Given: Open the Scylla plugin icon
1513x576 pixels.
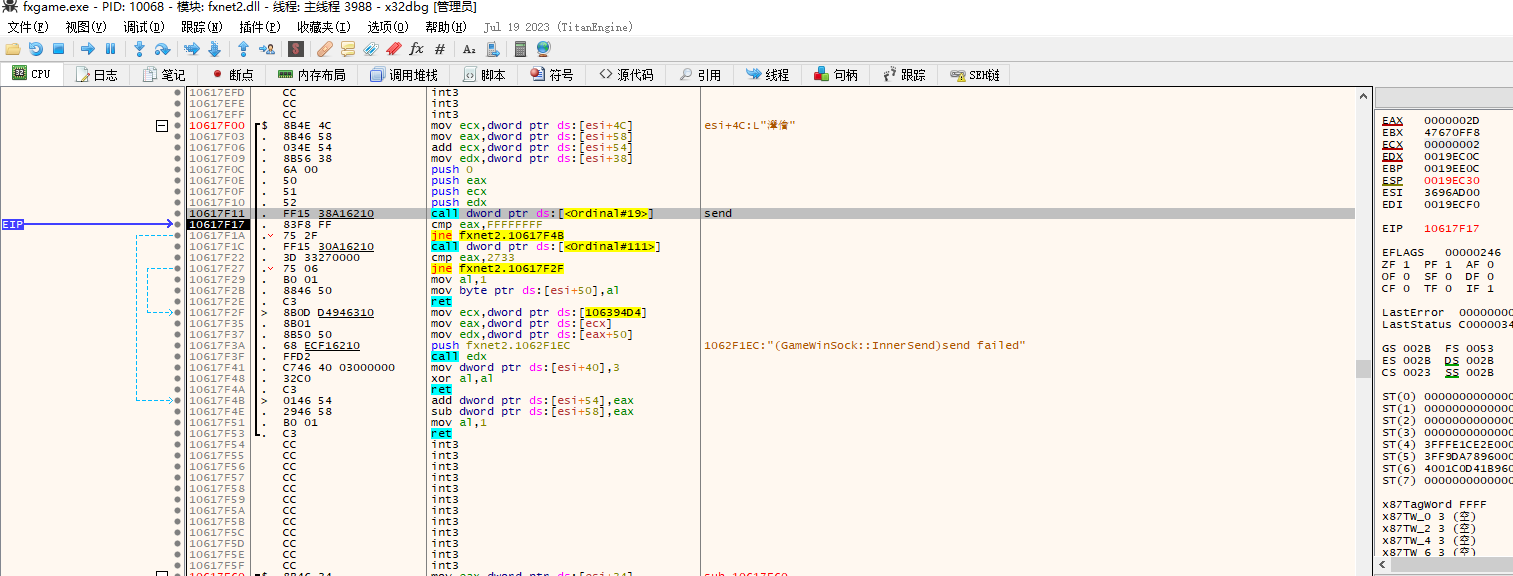Looking at the screenshot, I should (x=296, y=48).
